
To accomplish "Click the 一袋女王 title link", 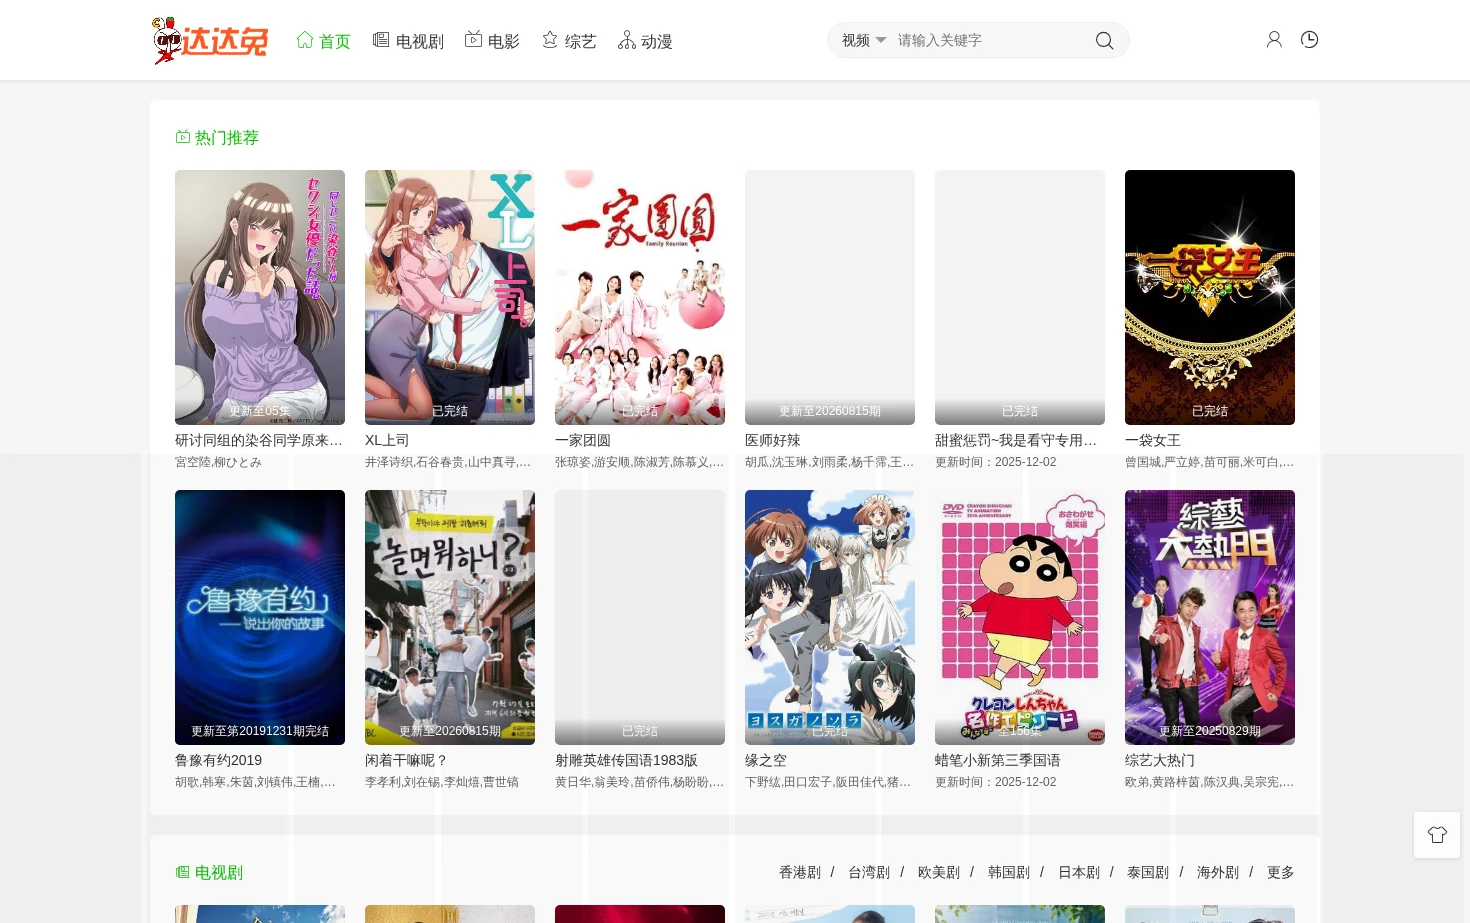I will pos(1153,440).
